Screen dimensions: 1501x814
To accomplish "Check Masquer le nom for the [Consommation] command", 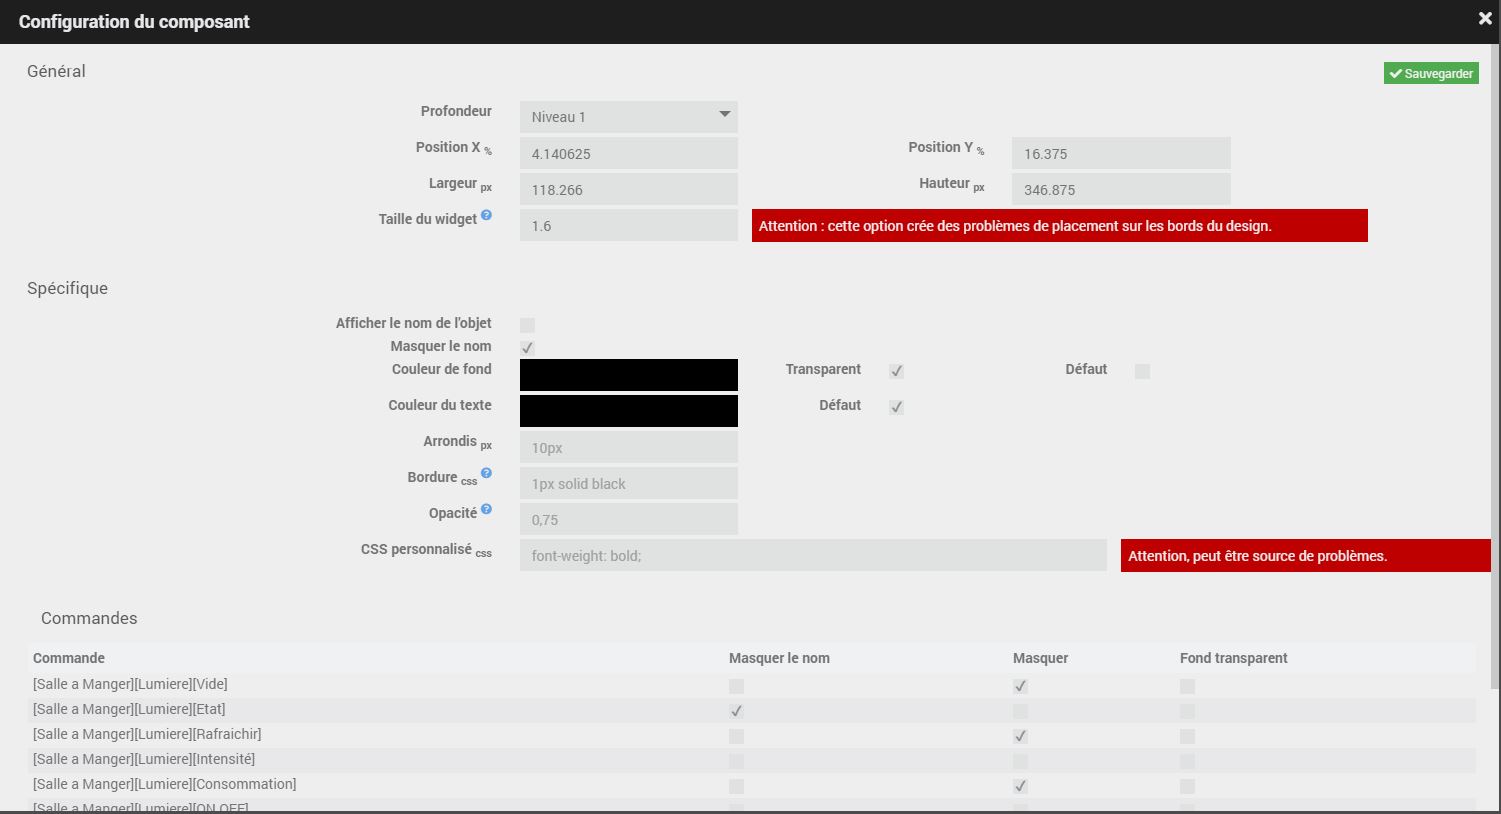I will pyautogui.click(x=736, y=786).
